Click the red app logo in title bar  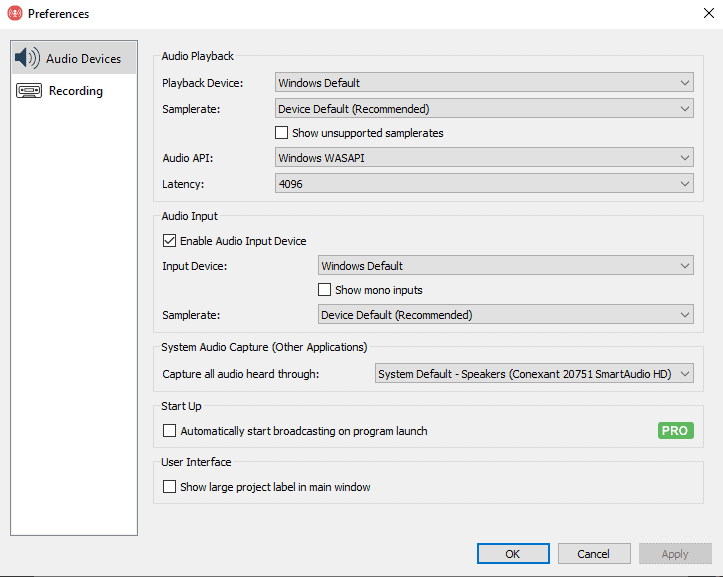[15, 13]
